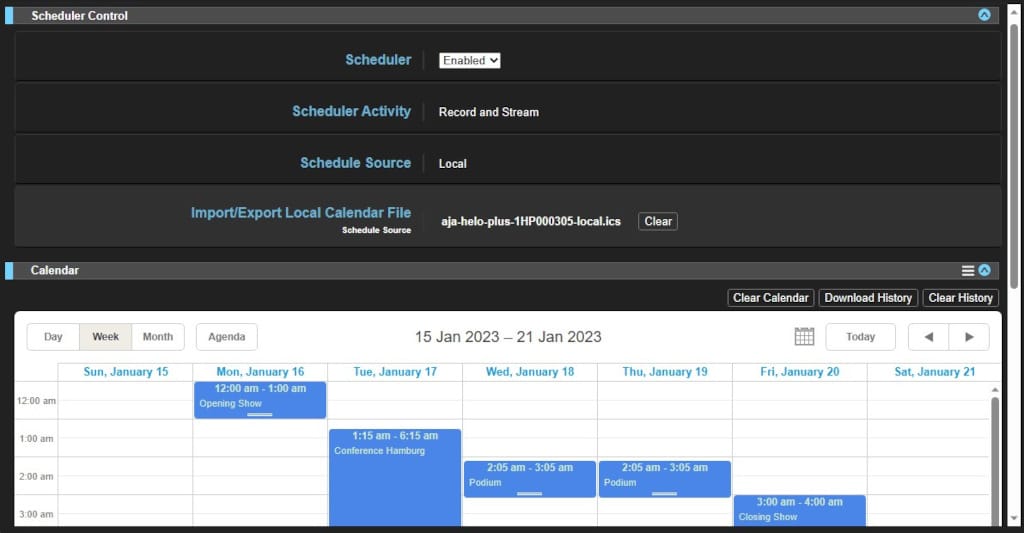
Task: Clear the imported local calendar file
Action: click(x=658, y=221)
